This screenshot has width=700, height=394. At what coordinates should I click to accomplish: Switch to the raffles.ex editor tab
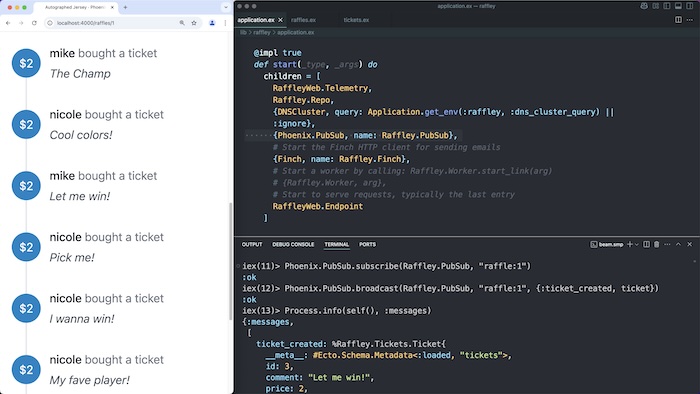click(303, 20)
